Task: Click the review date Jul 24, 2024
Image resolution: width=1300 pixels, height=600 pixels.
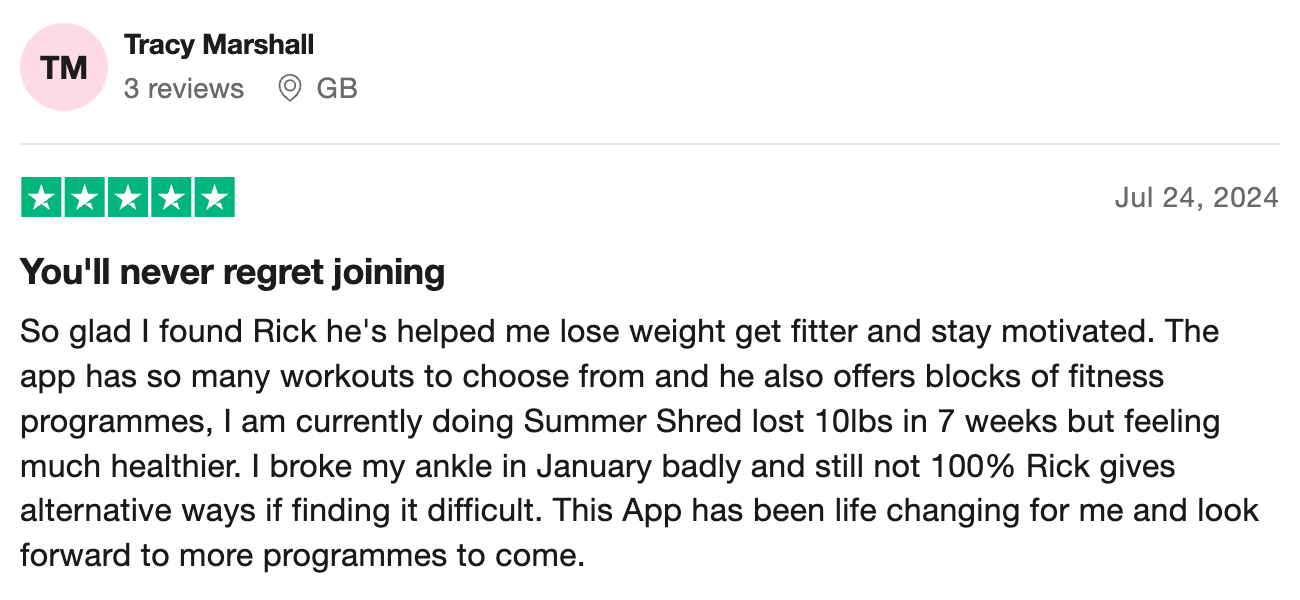Action: [1196, 198]
